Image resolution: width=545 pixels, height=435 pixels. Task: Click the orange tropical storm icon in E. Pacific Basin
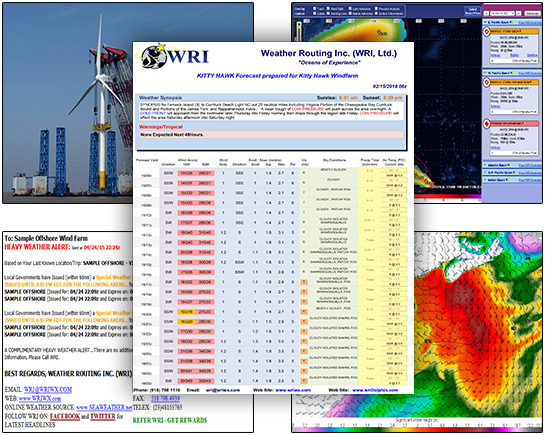point(486,31)
